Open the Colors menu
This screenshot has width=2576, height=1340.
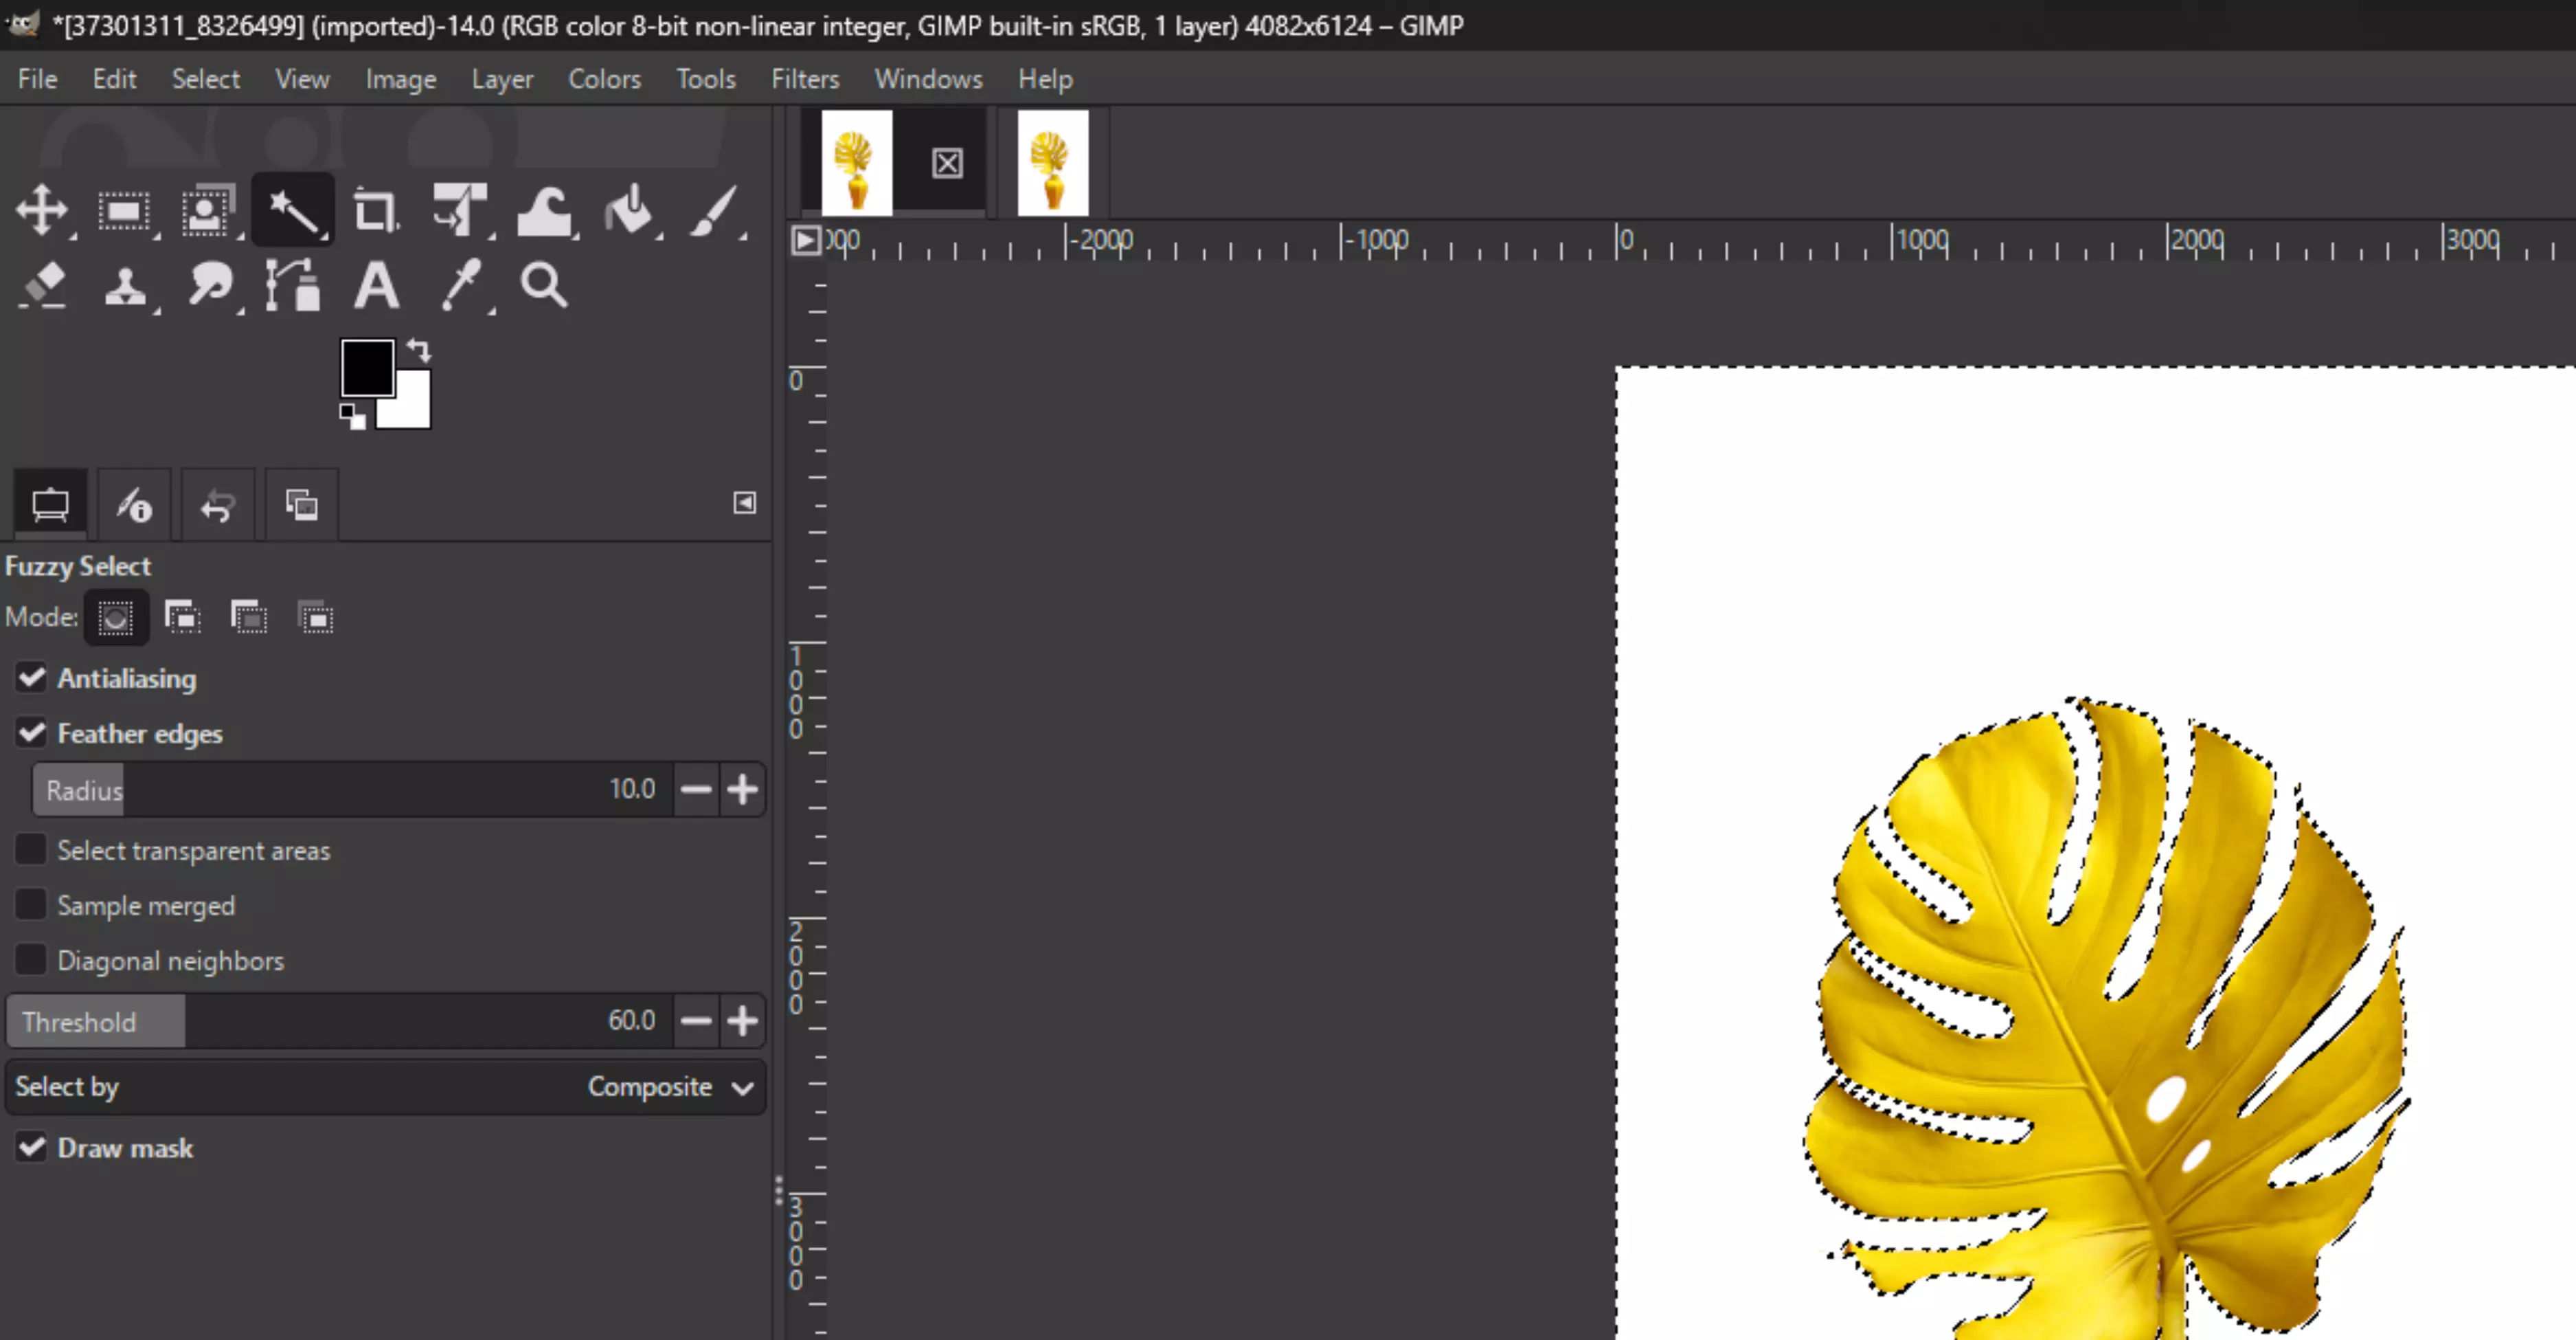604,79
